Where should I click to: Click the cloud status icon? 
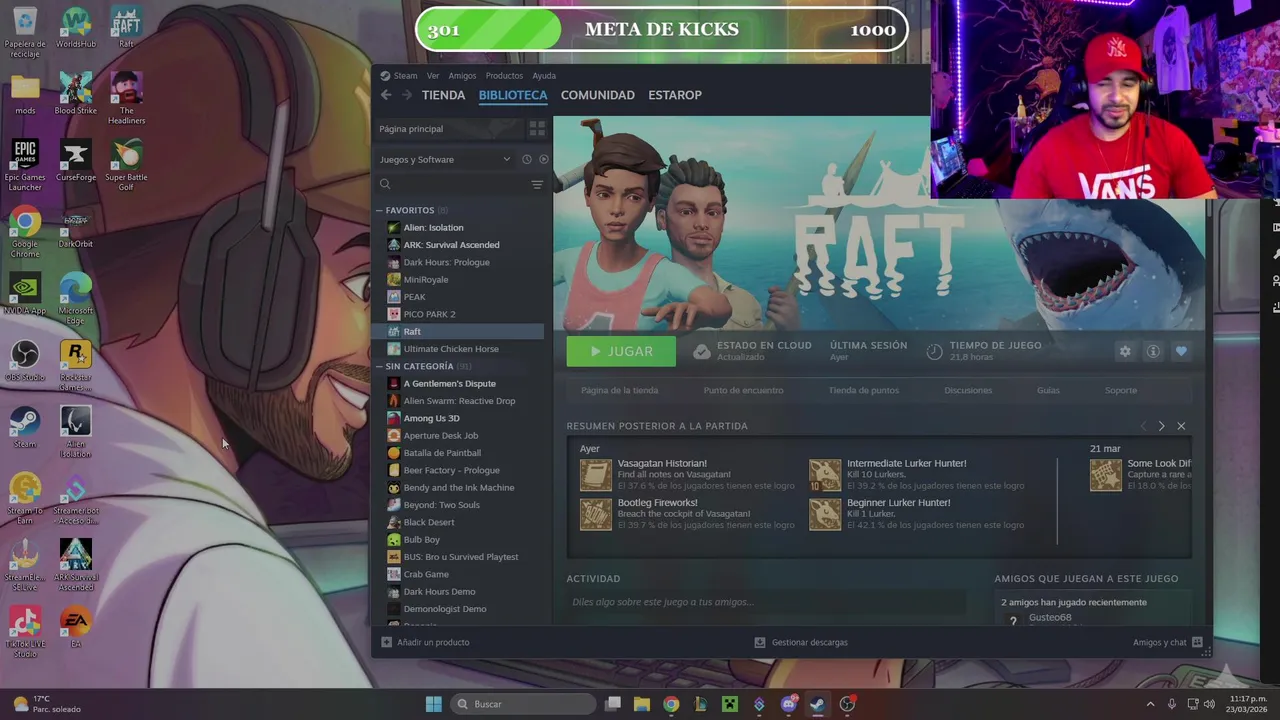702,351
